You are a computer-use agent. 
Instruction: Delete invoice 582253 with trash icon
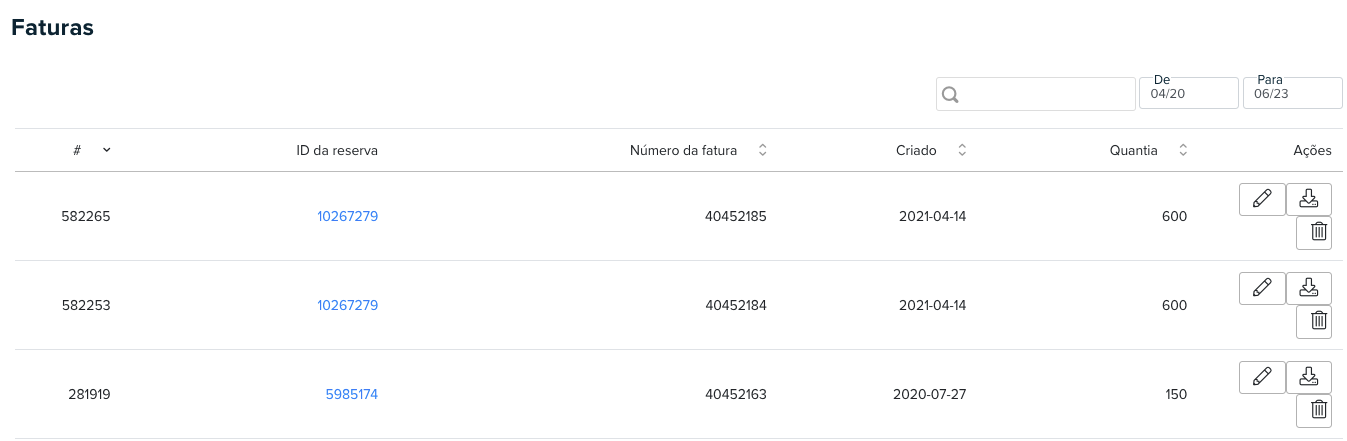click(1319, 322)
